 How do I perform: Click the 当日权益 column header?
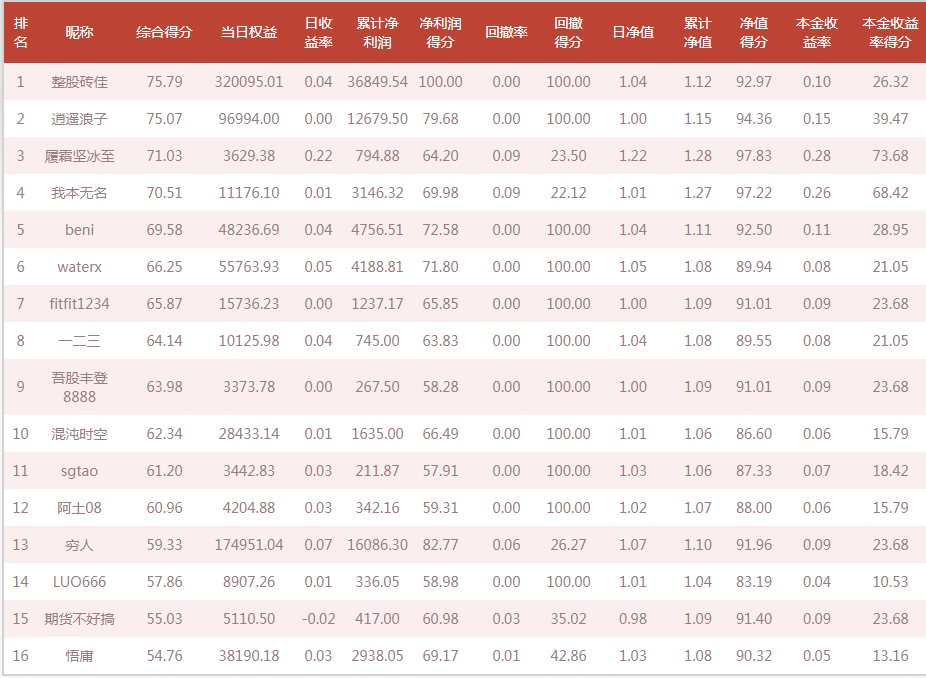[x=249, y=32]
